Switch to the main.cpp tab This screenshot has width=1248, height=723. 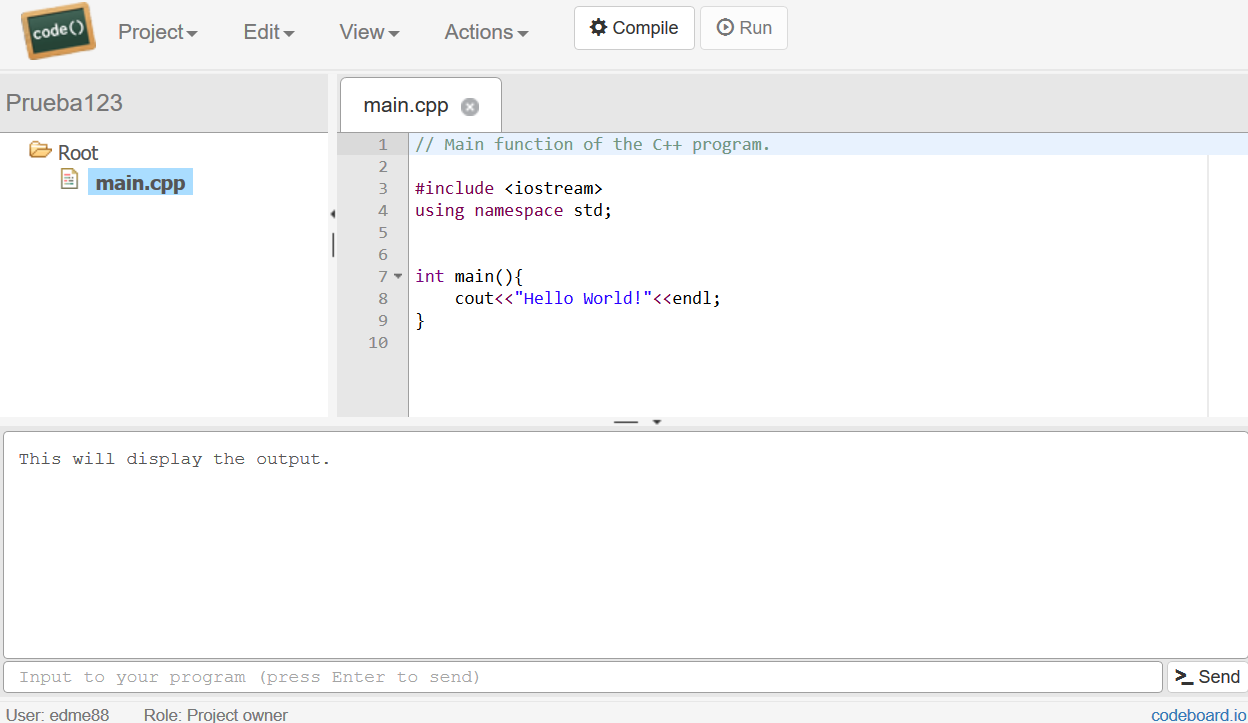click(404, 104)
